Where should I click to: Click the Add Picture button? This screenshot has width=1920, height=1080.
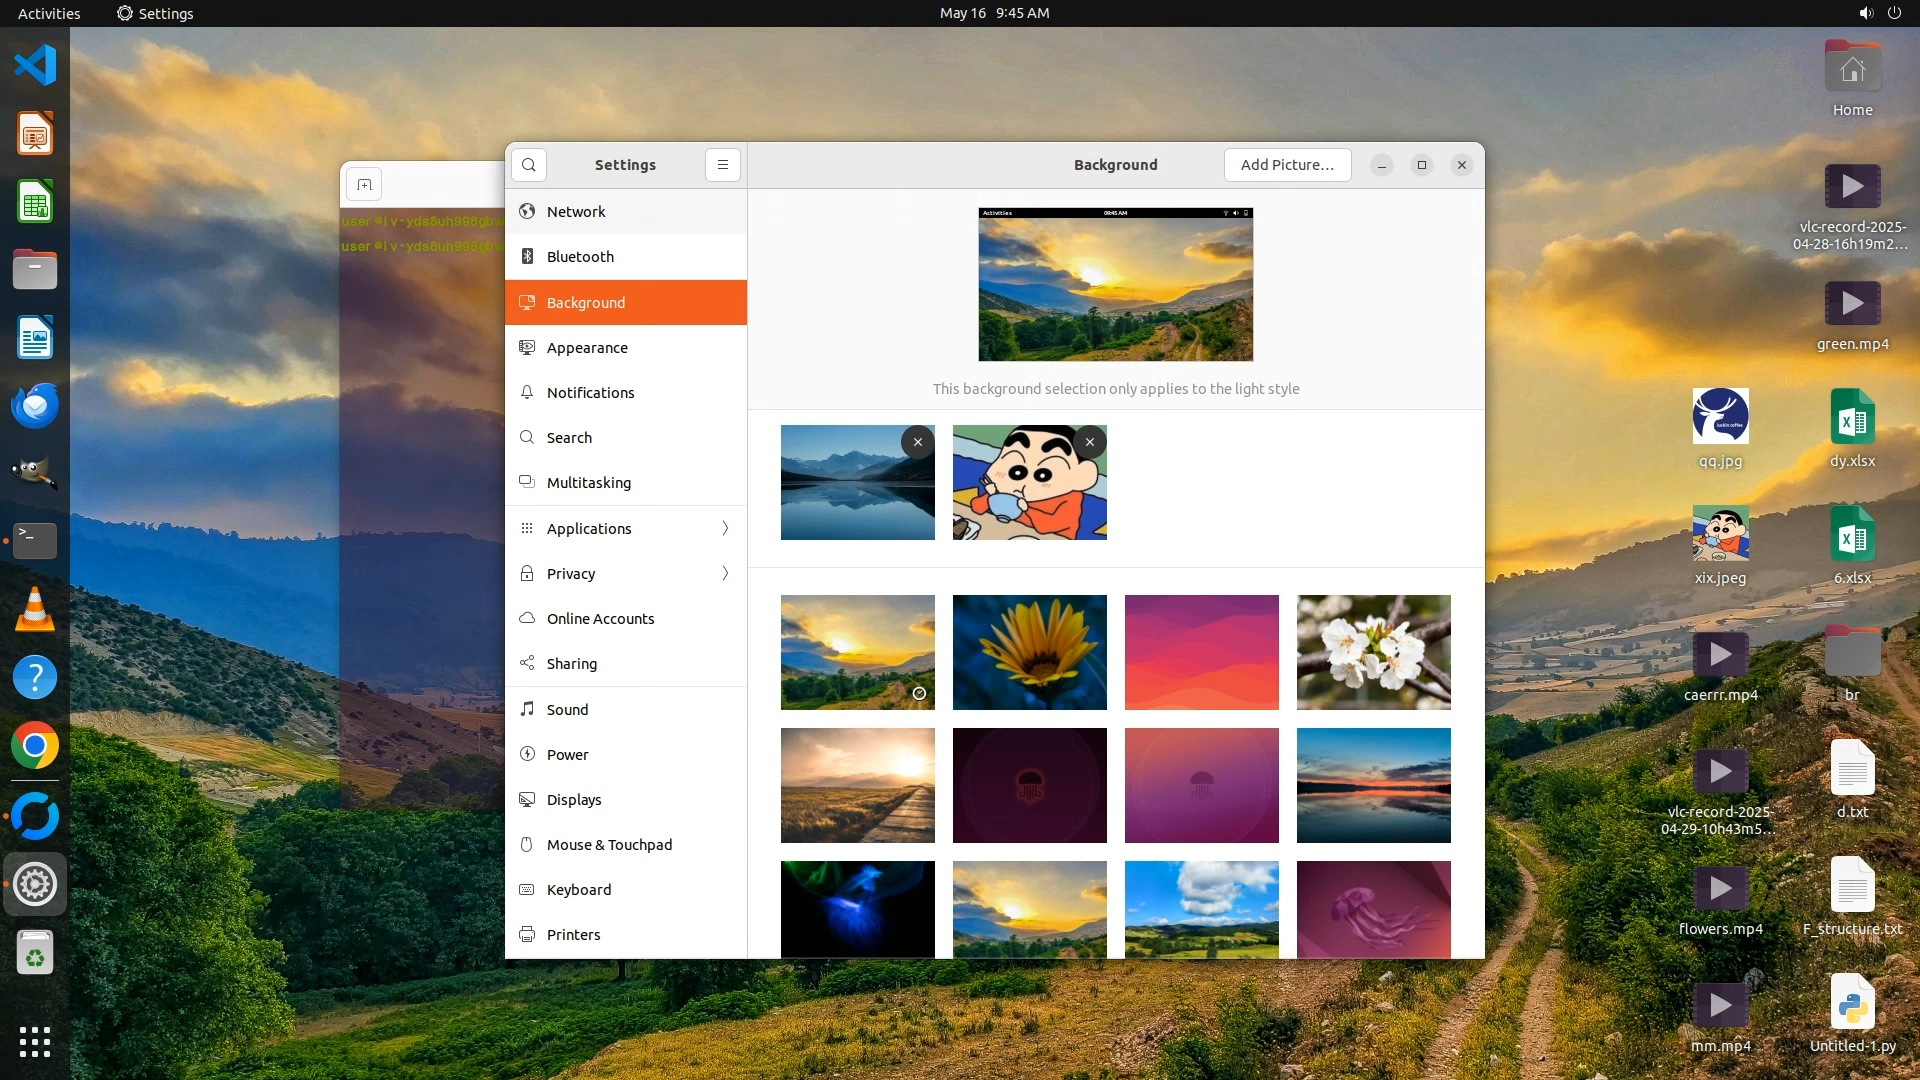1287,165
